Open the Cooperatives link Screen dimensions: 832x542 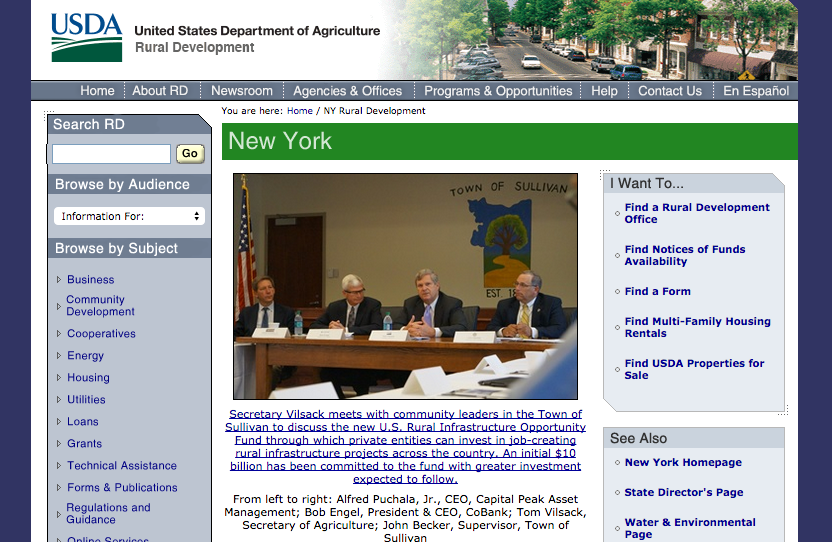pyautogui.click(x=101, y=334)
